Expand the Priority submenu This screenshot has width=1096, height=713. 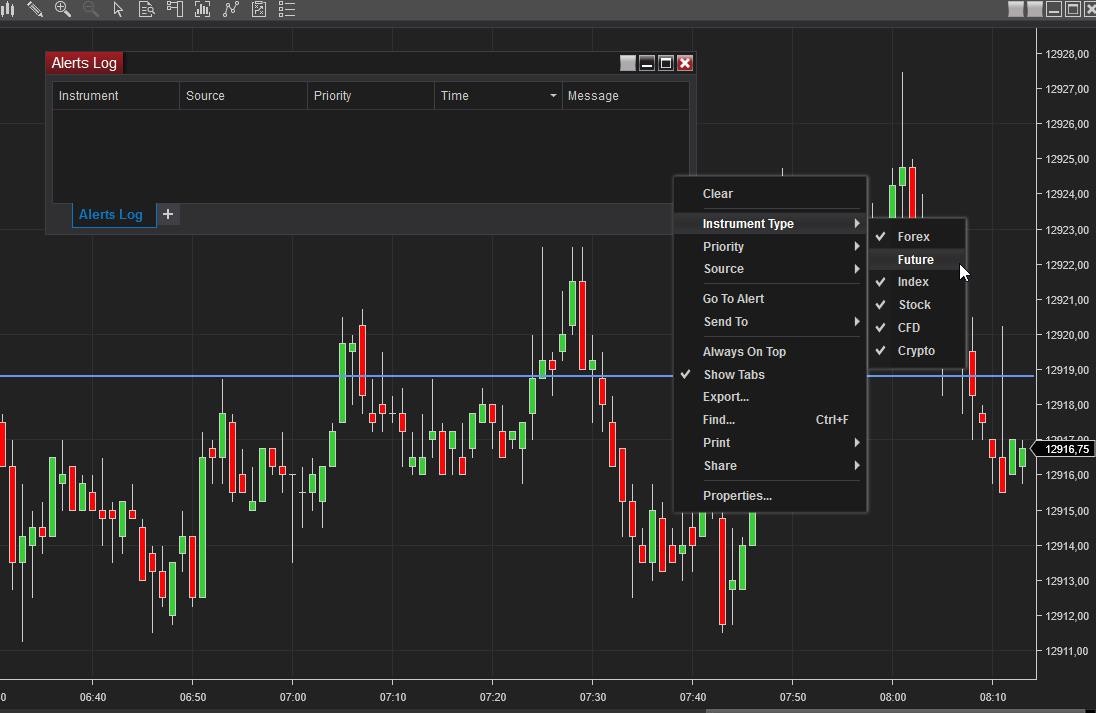click(770, 247)
